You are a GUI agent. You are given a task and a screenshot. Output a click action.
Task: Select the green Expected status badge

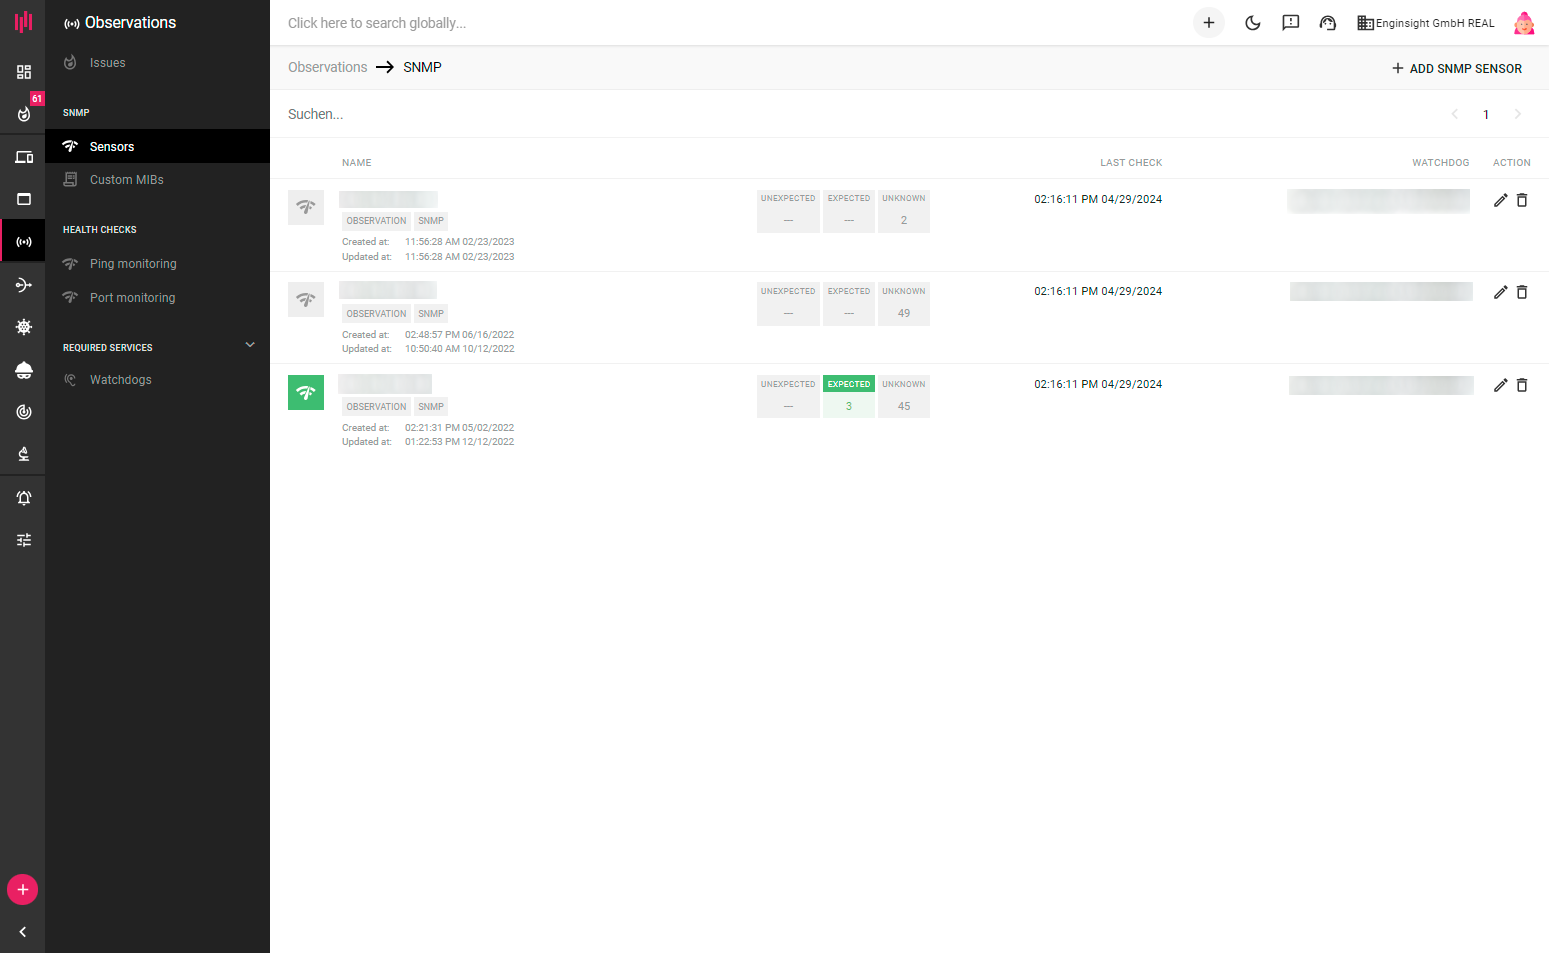click(848, 385)
